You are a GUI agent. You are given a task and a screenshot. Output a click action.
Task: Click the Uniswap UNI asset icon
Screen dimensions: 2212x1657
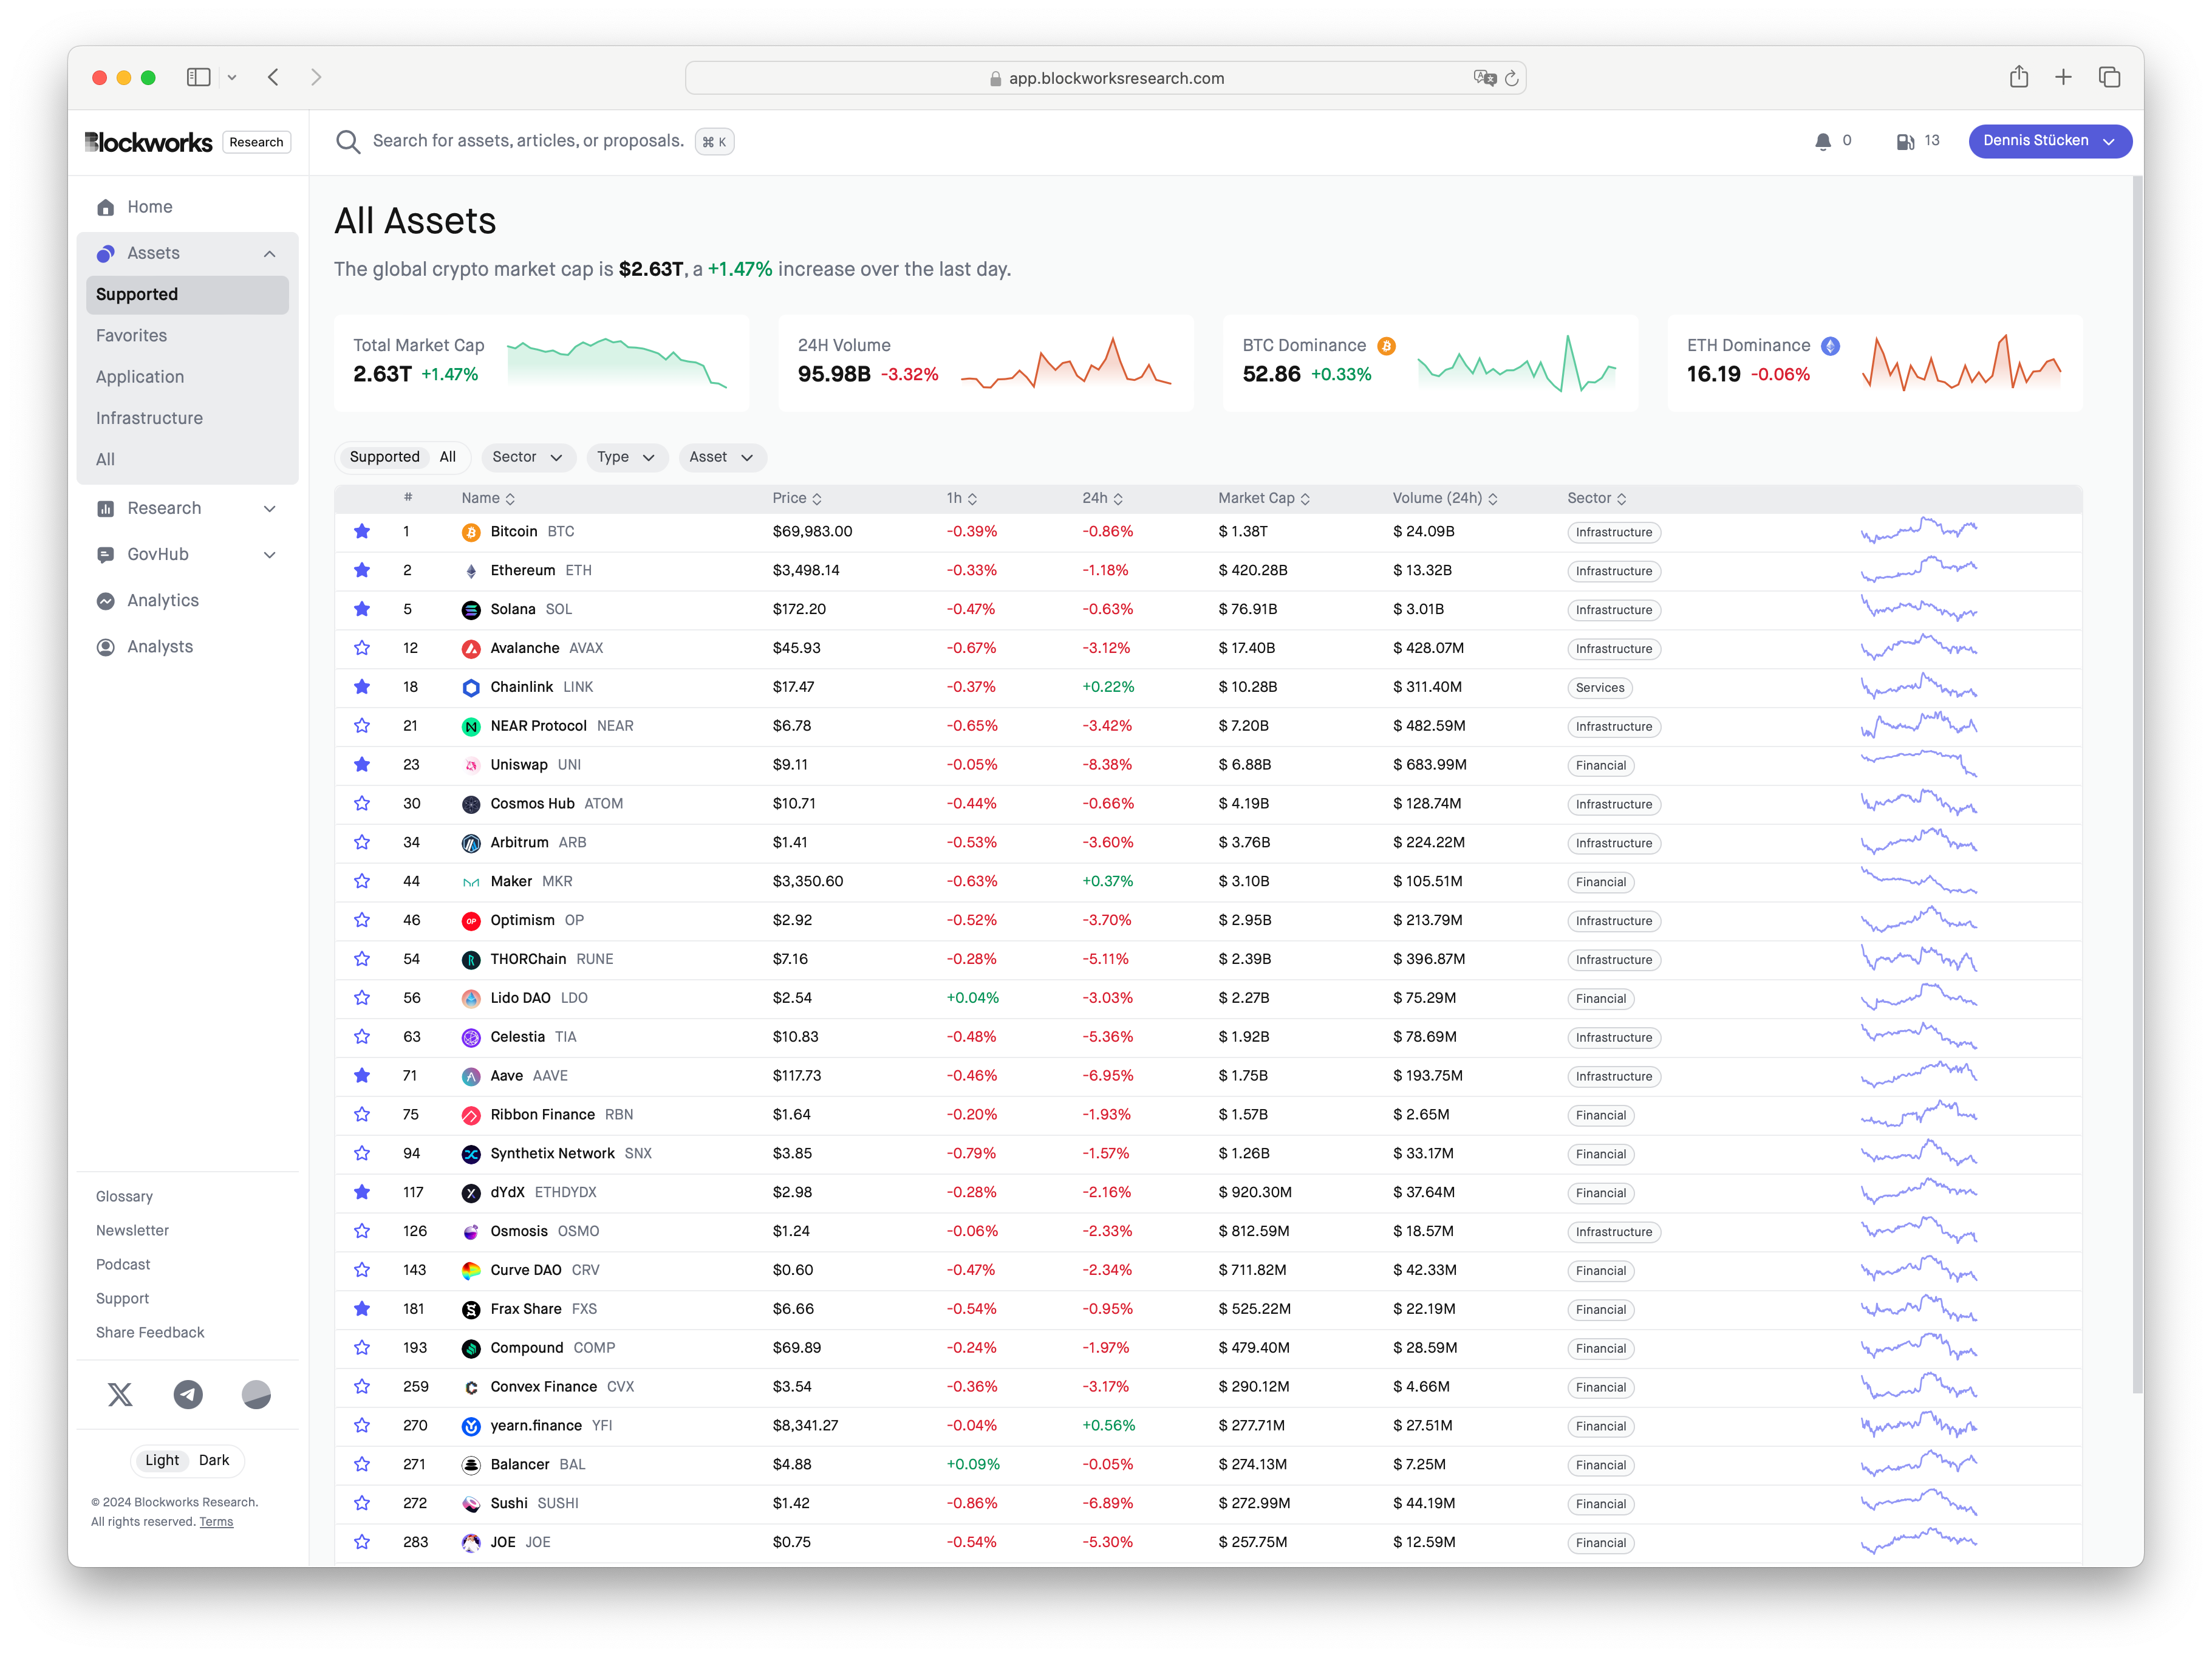coord(473,764)
